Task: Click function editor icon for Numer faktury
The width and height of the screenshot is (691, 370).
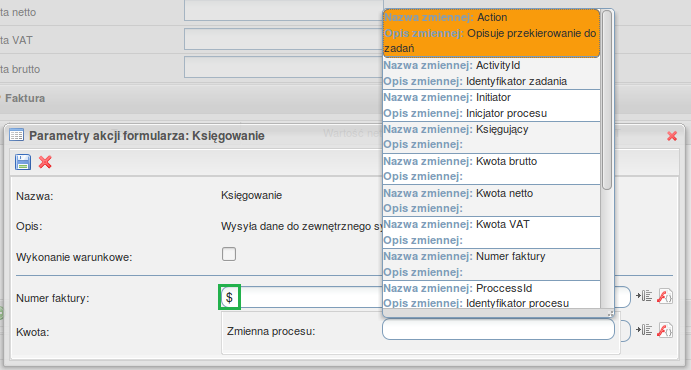Action: (x=665, y=296)
